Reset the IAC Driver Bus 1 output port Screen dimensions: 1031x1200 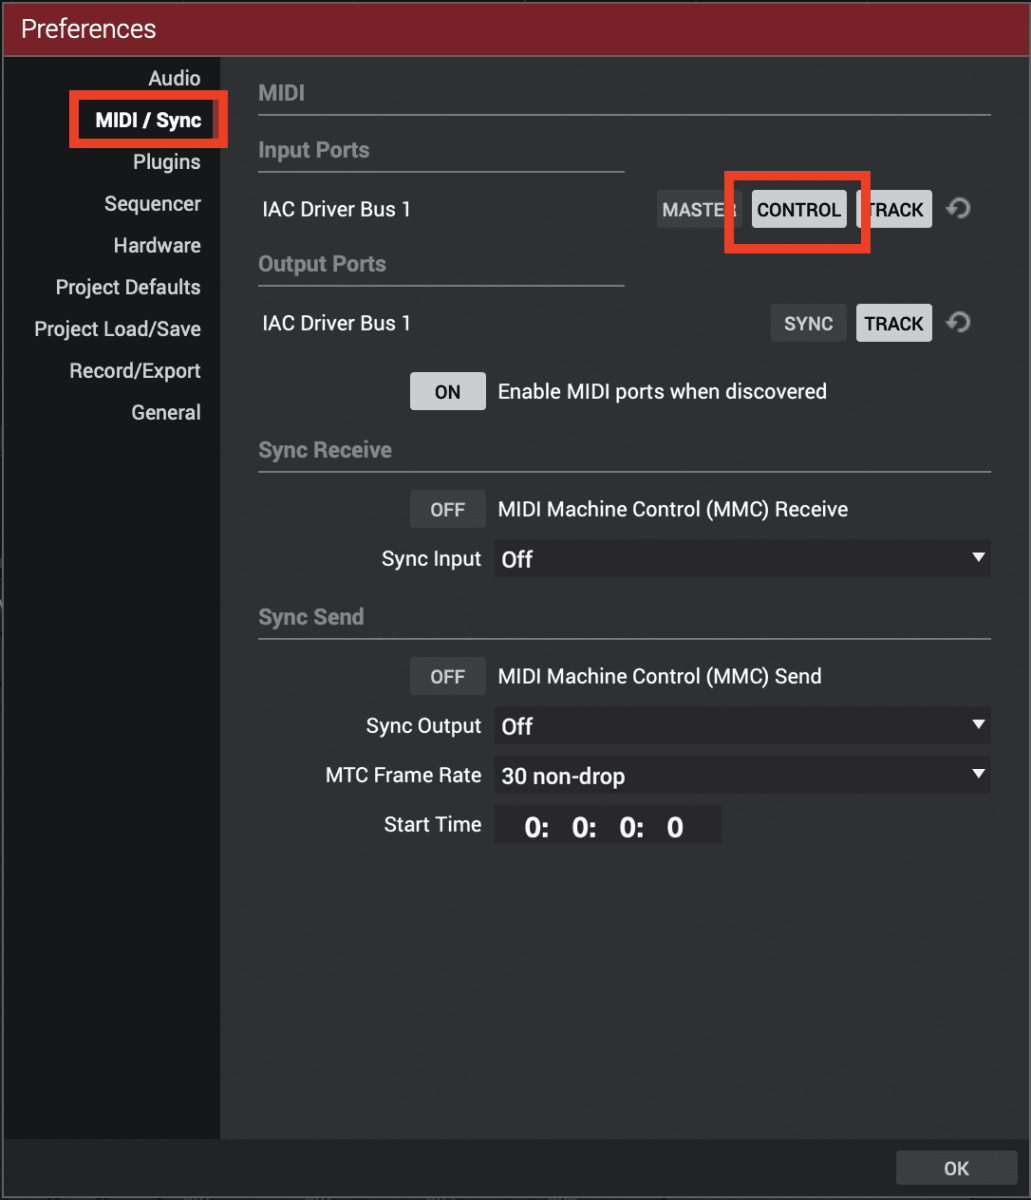point(958,323)
